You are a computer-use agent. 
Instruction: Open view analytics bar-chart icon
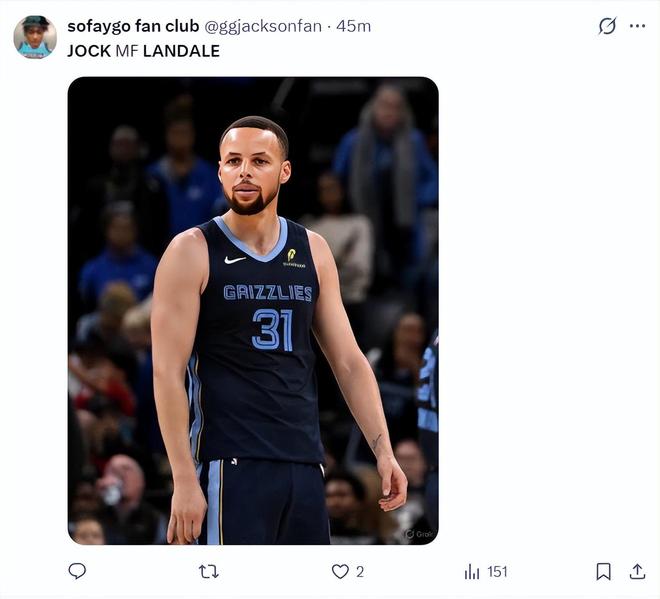[x=472, y=571]
